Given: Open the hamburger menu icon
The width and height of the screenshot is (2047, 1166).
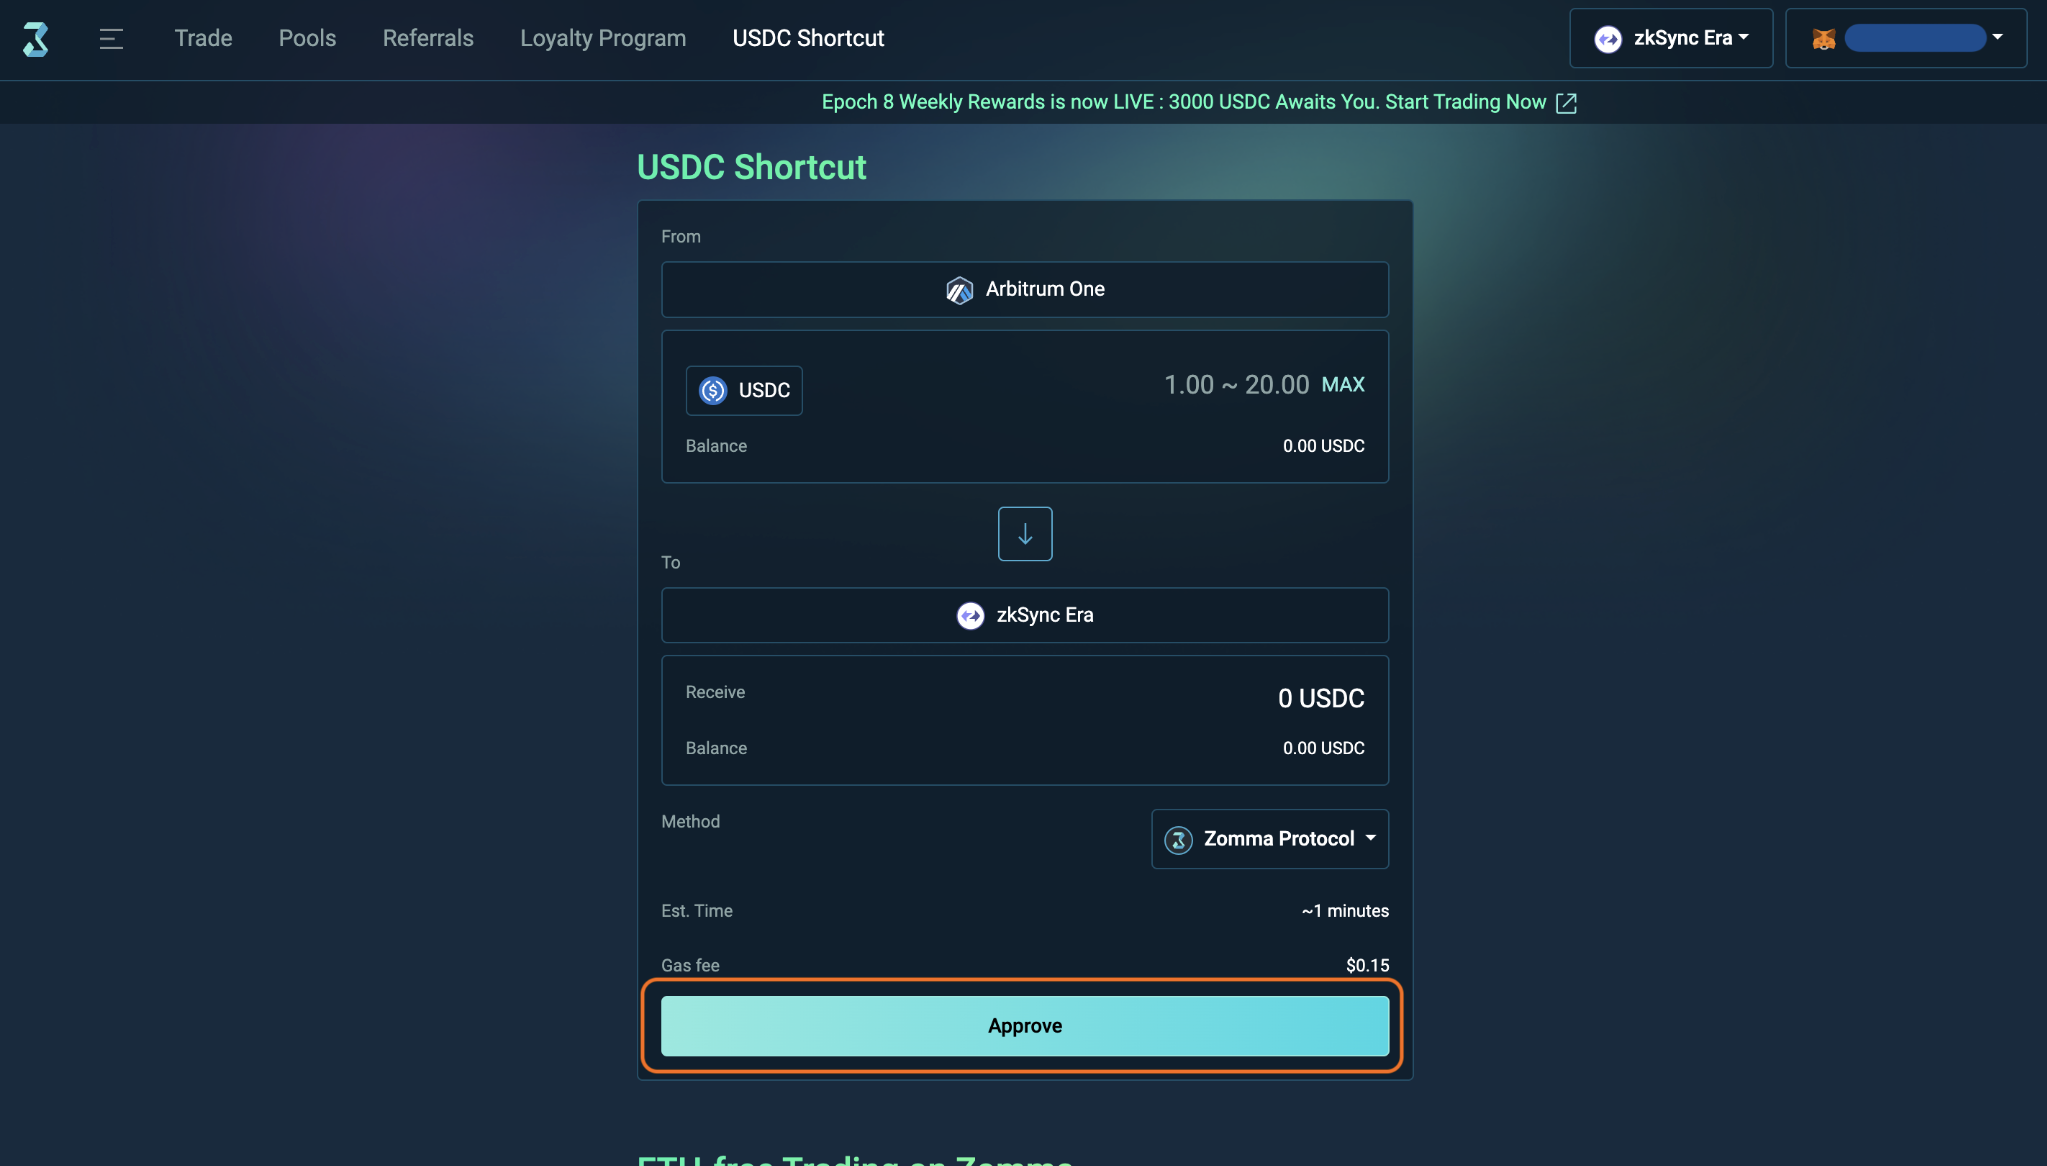Looking at the screenshot, I should pos(111,39).
